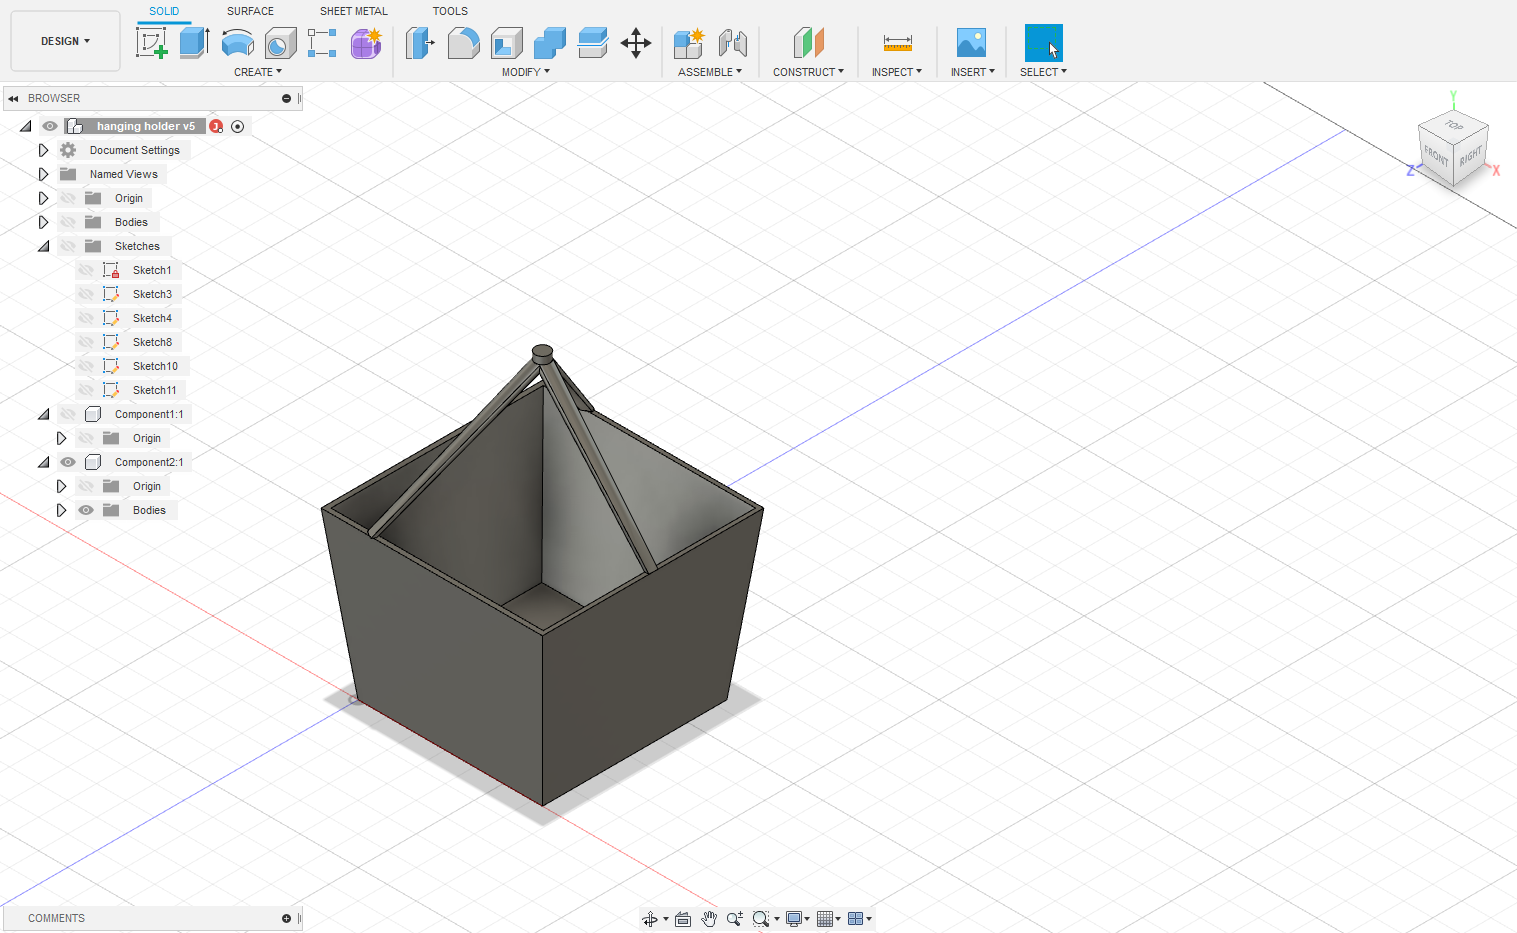
Task: Activate the Extrude tool
Action: (x=194, y=43)
